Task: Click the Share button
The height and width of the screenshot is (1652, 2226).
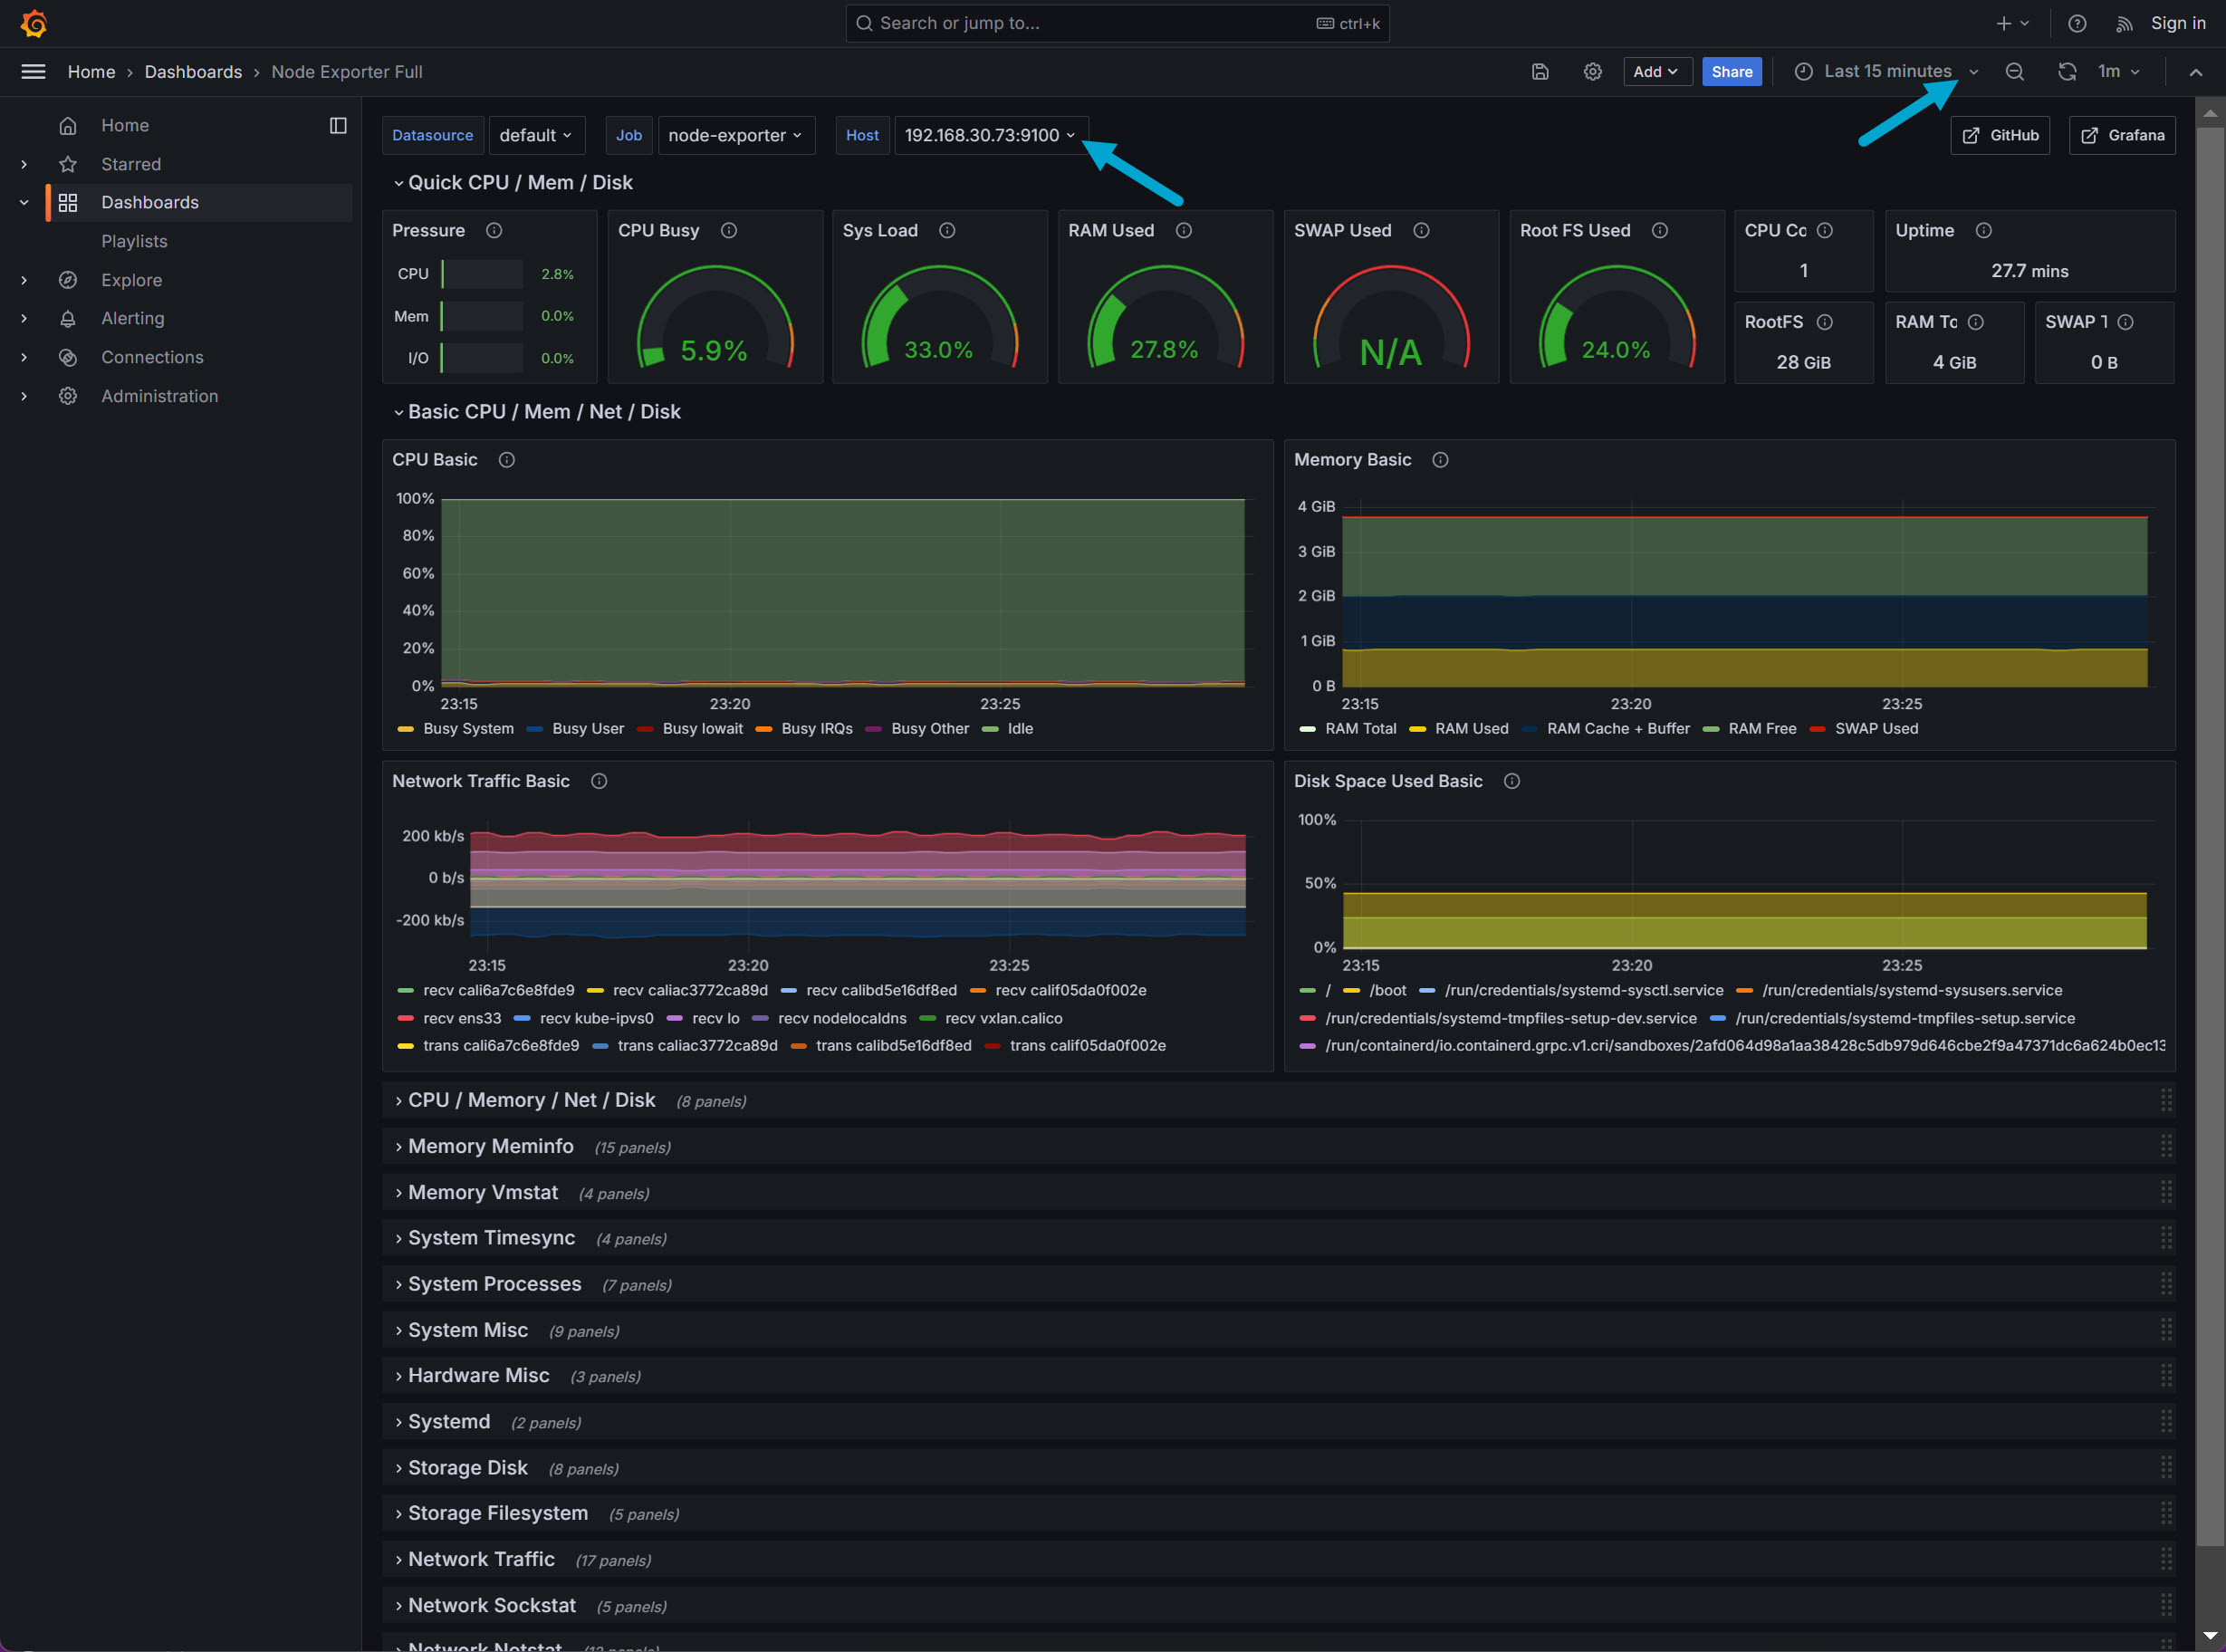Action: [1731, 72]
